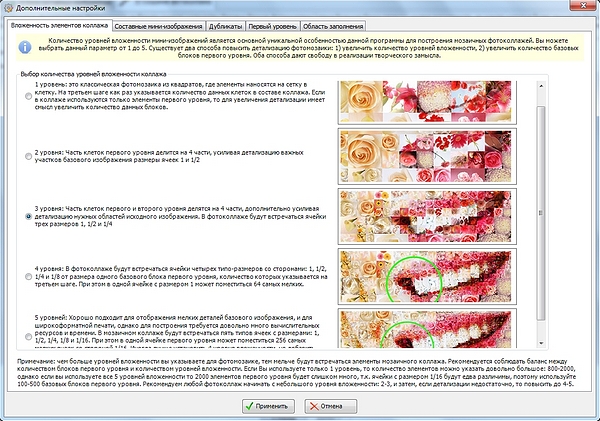Click the 4 уровня description text
This screenshot has width=600, height=421.
coord(181,276)
